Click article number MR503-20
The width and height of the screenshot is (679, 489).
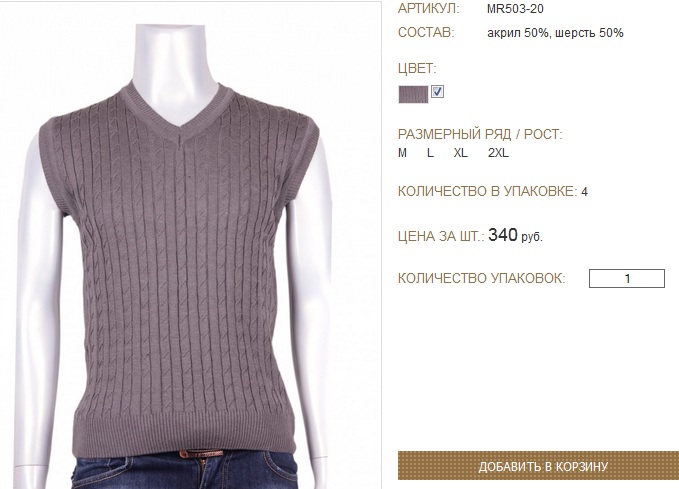515,9
